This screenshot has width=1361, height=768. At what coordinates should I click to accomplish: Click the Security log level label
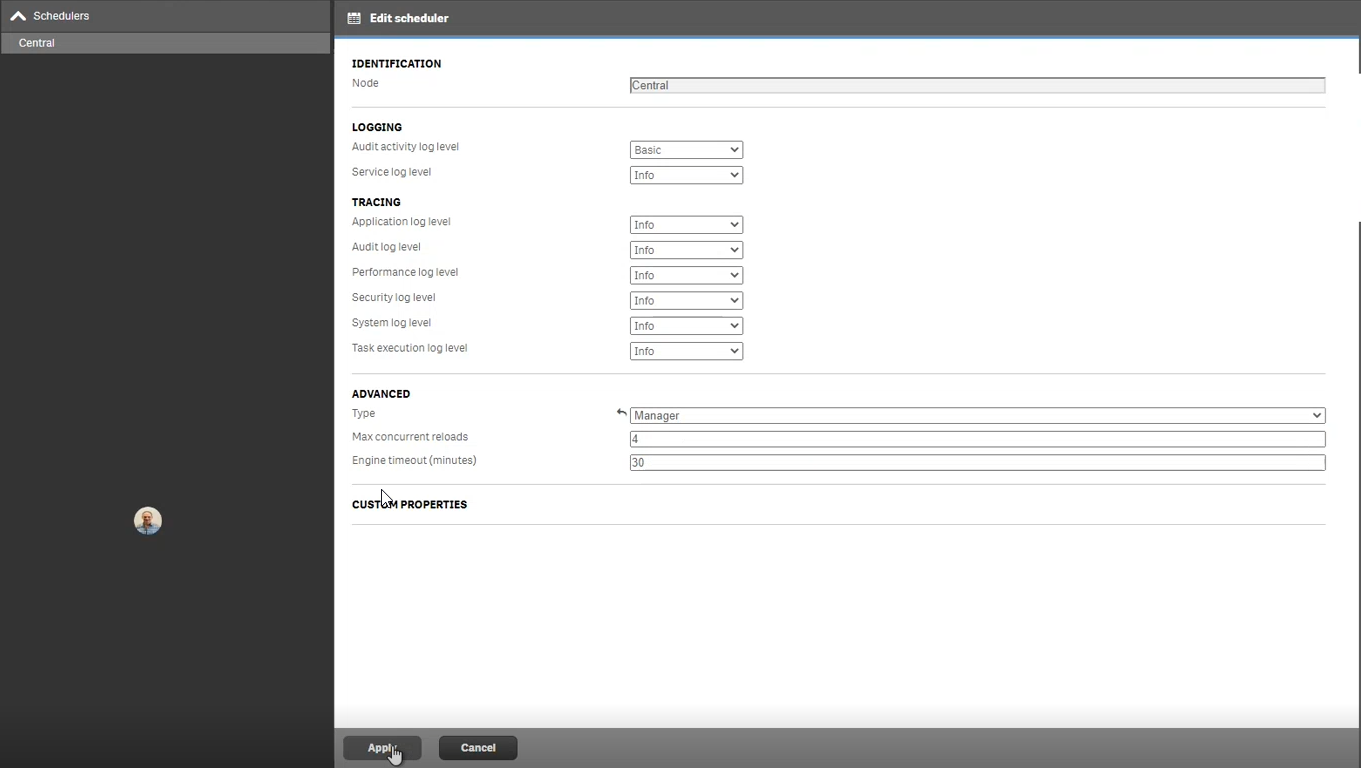[393, 298]
